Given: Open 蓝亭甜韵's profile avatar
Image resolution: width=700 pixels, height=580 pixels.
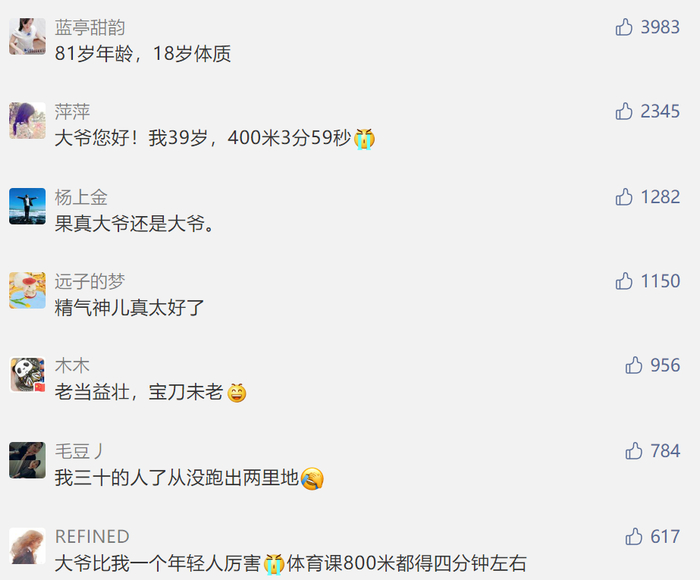Looking at the screenshot, I should tap(27, 36).
